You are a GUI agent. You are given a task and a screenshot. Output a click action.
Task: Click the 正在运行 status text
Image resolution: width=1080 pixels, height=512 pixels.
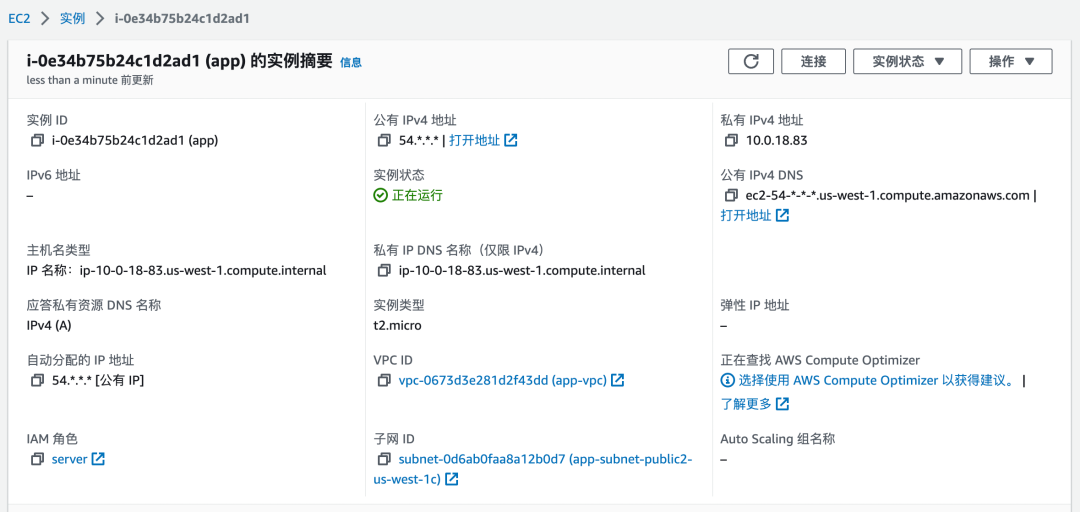pyautogui.click(x=417, y=196)
